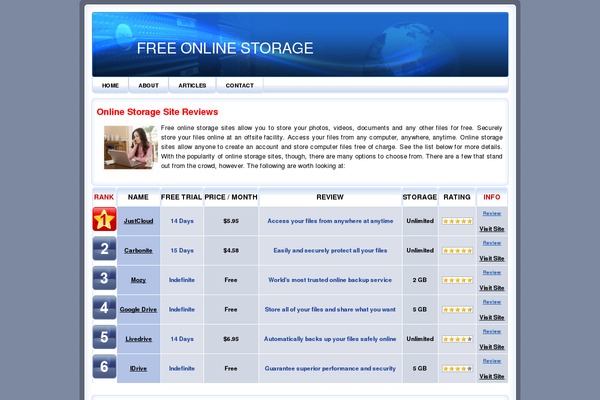The width and height of the screenshot is (600, 400).
Task: Open the Review link in Google Drive row
Action: tap(492, 302)
